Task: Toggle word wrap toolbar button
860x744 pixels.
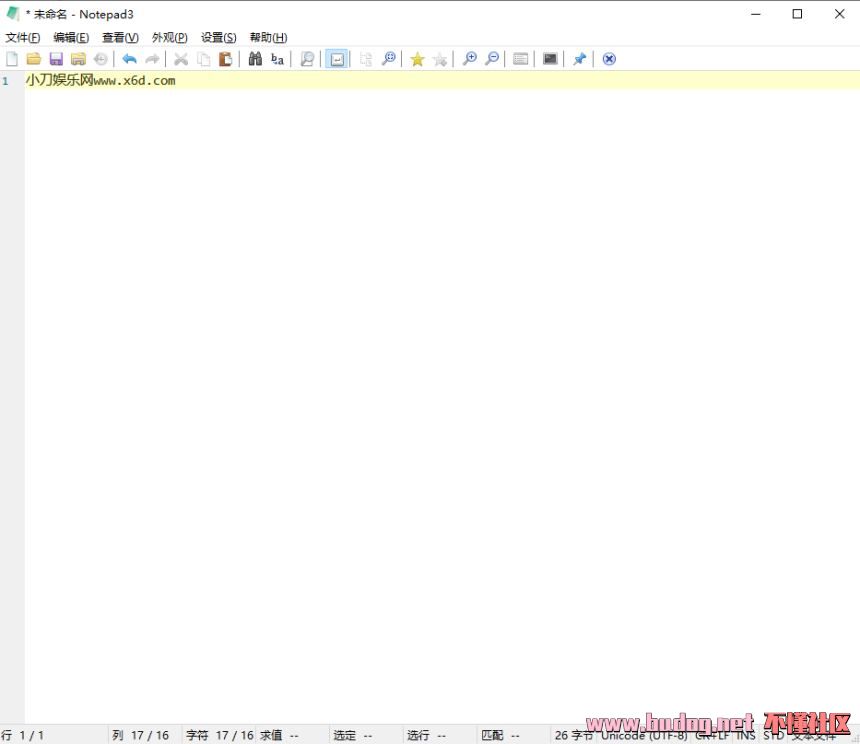Action: [x=337, y=59]
